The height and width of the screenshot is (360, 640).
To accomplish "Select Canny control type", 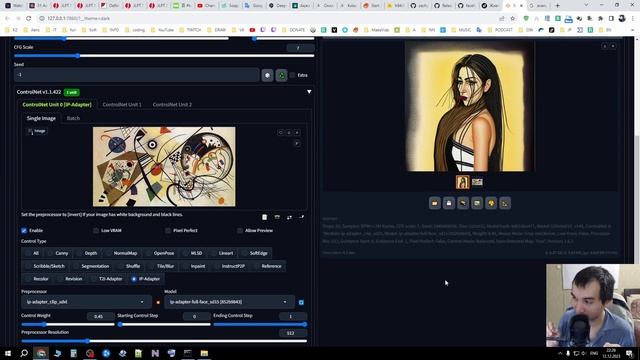I will pos(58,253).
